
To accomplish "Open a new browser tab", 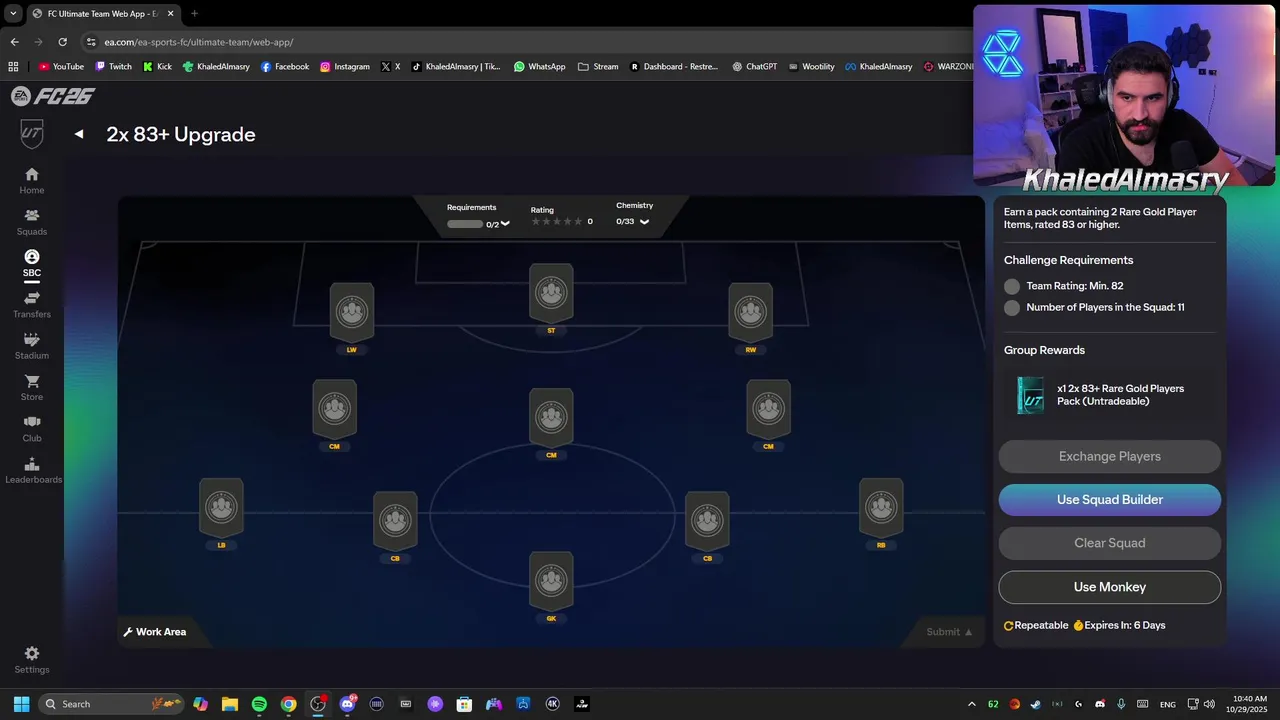I will [194, 13].
